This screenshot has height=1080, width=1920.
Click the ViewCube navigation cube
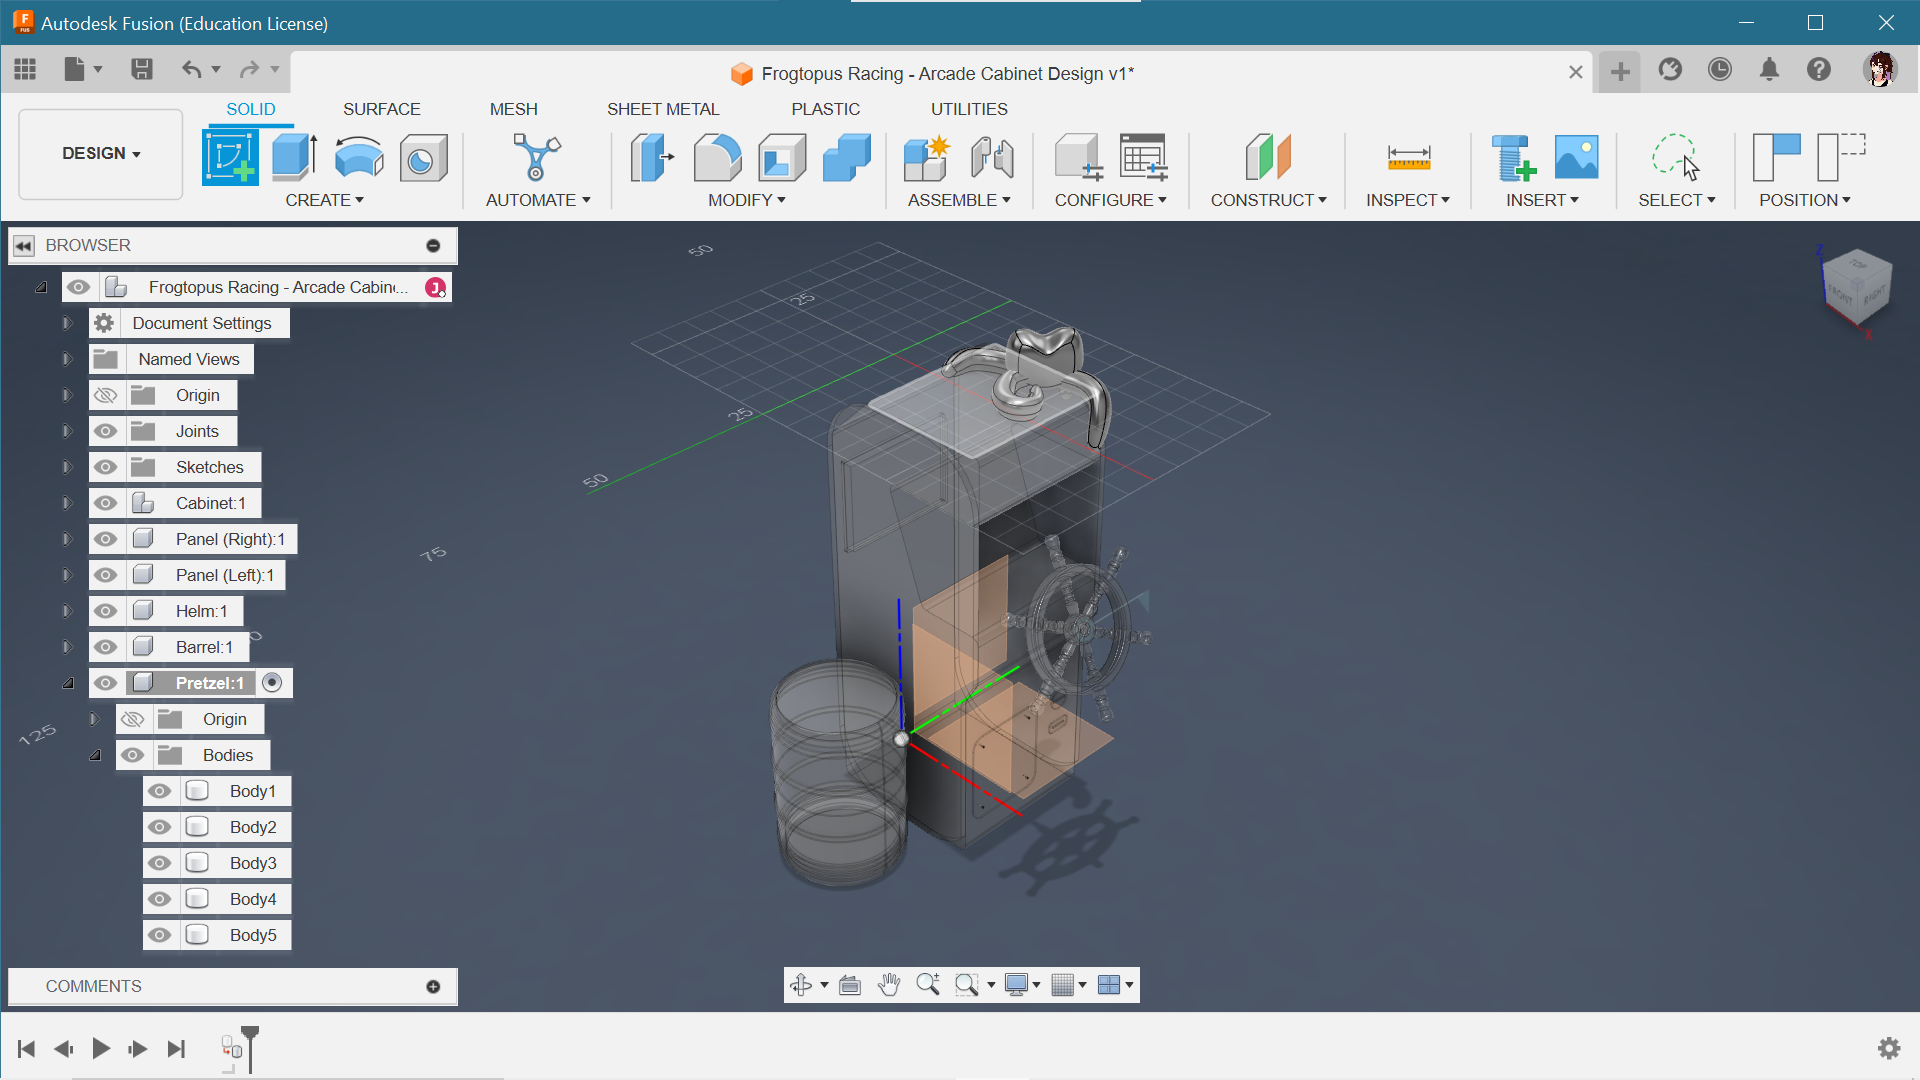point(1857,286)
